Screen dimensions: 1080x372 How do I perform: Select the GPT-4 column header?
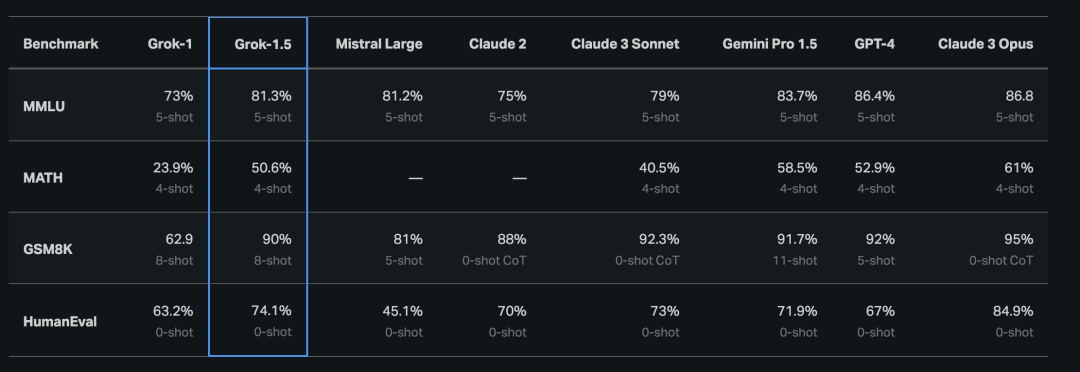coord(875,44)
